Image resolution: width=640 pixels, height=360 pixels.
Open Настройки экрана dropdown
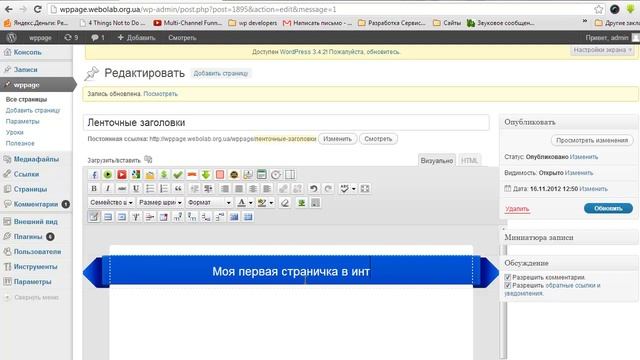click(x=602, y=50)
